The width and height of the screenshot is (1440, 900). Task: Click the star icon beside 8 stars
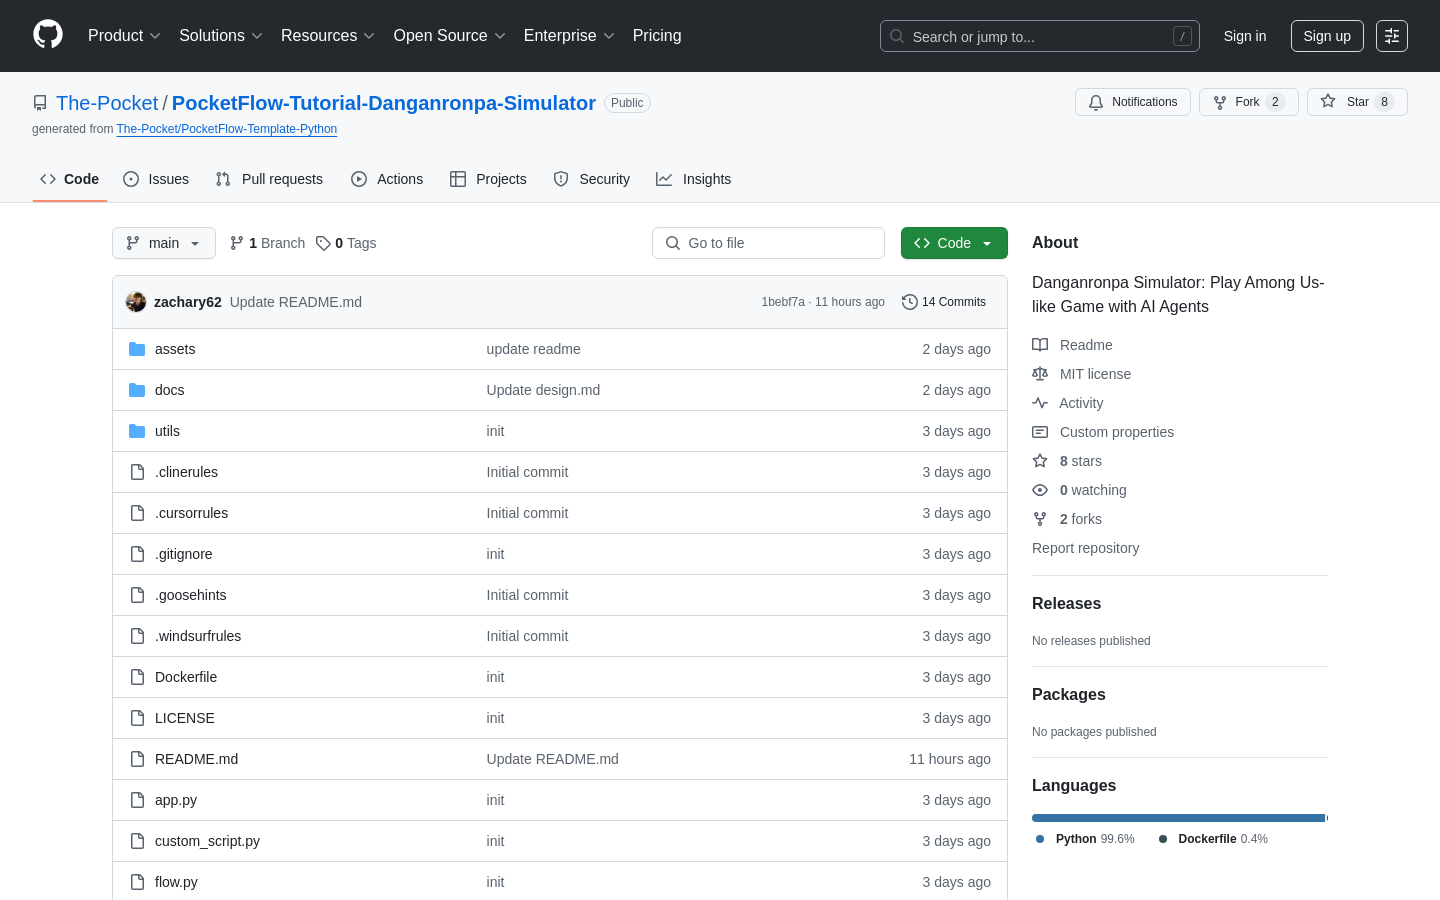(x=1040, y=461)
